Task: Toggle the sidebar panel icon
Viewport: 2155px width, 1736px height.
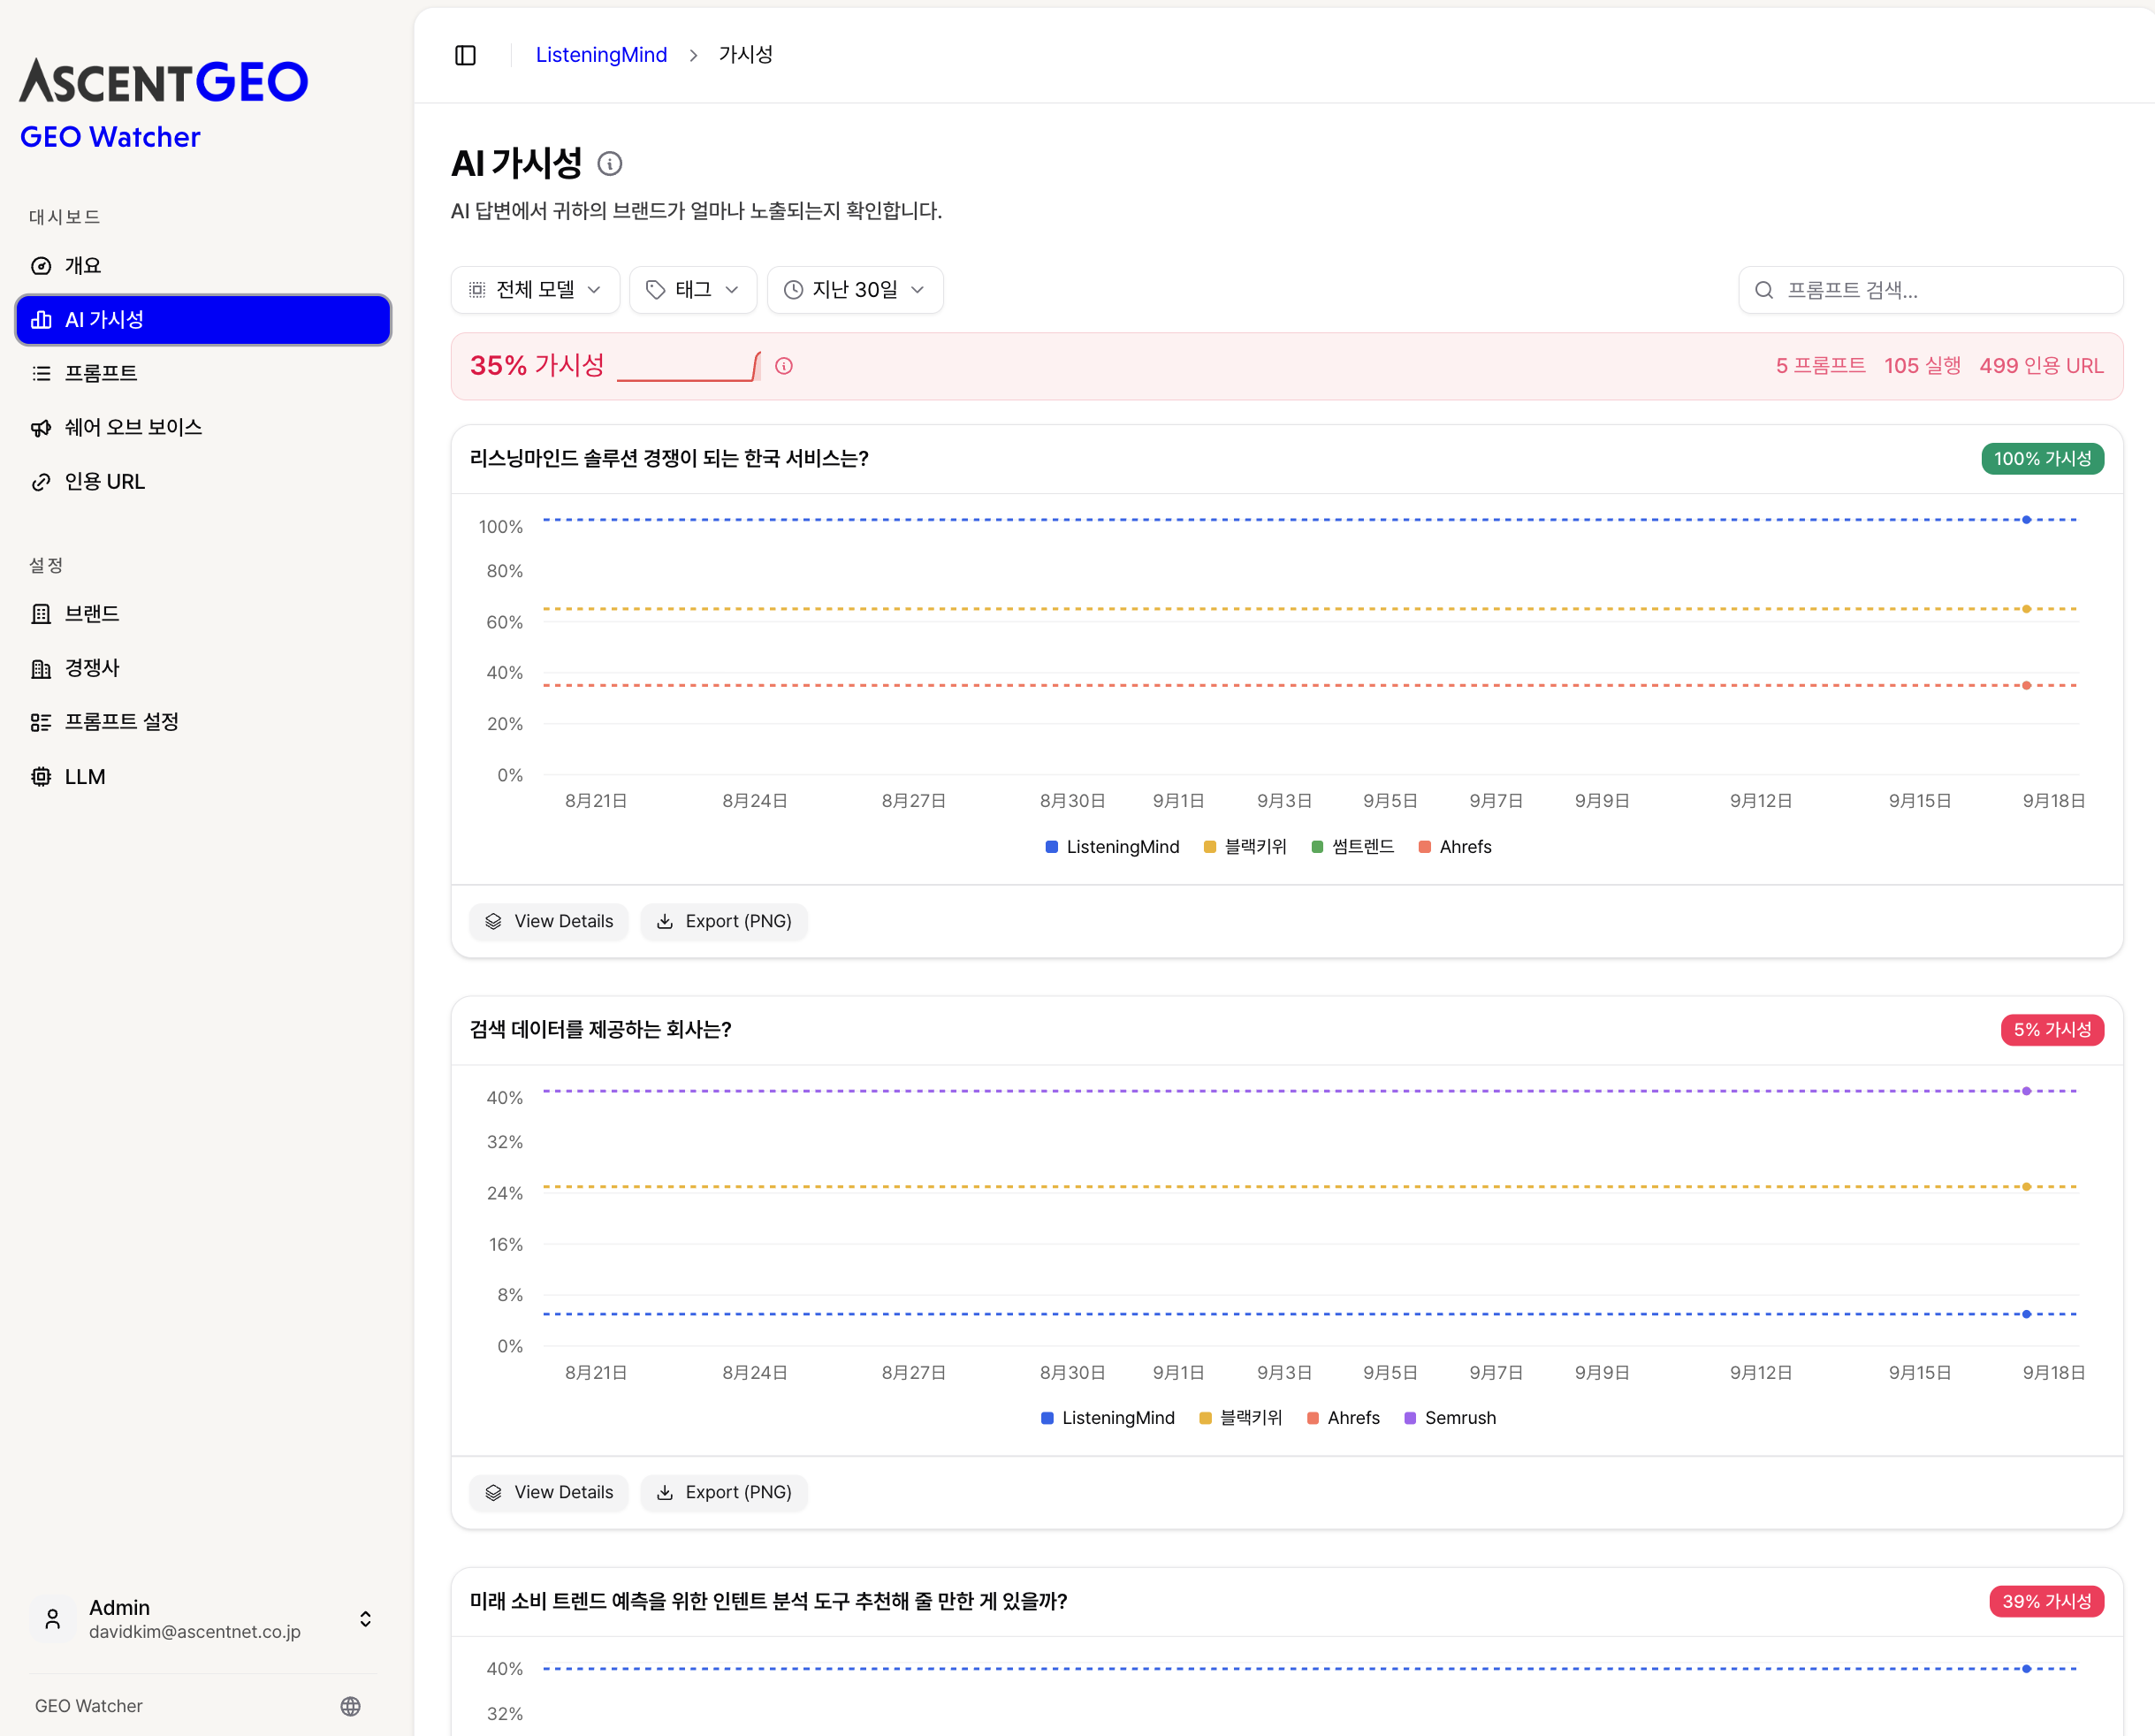Action: 465,55
